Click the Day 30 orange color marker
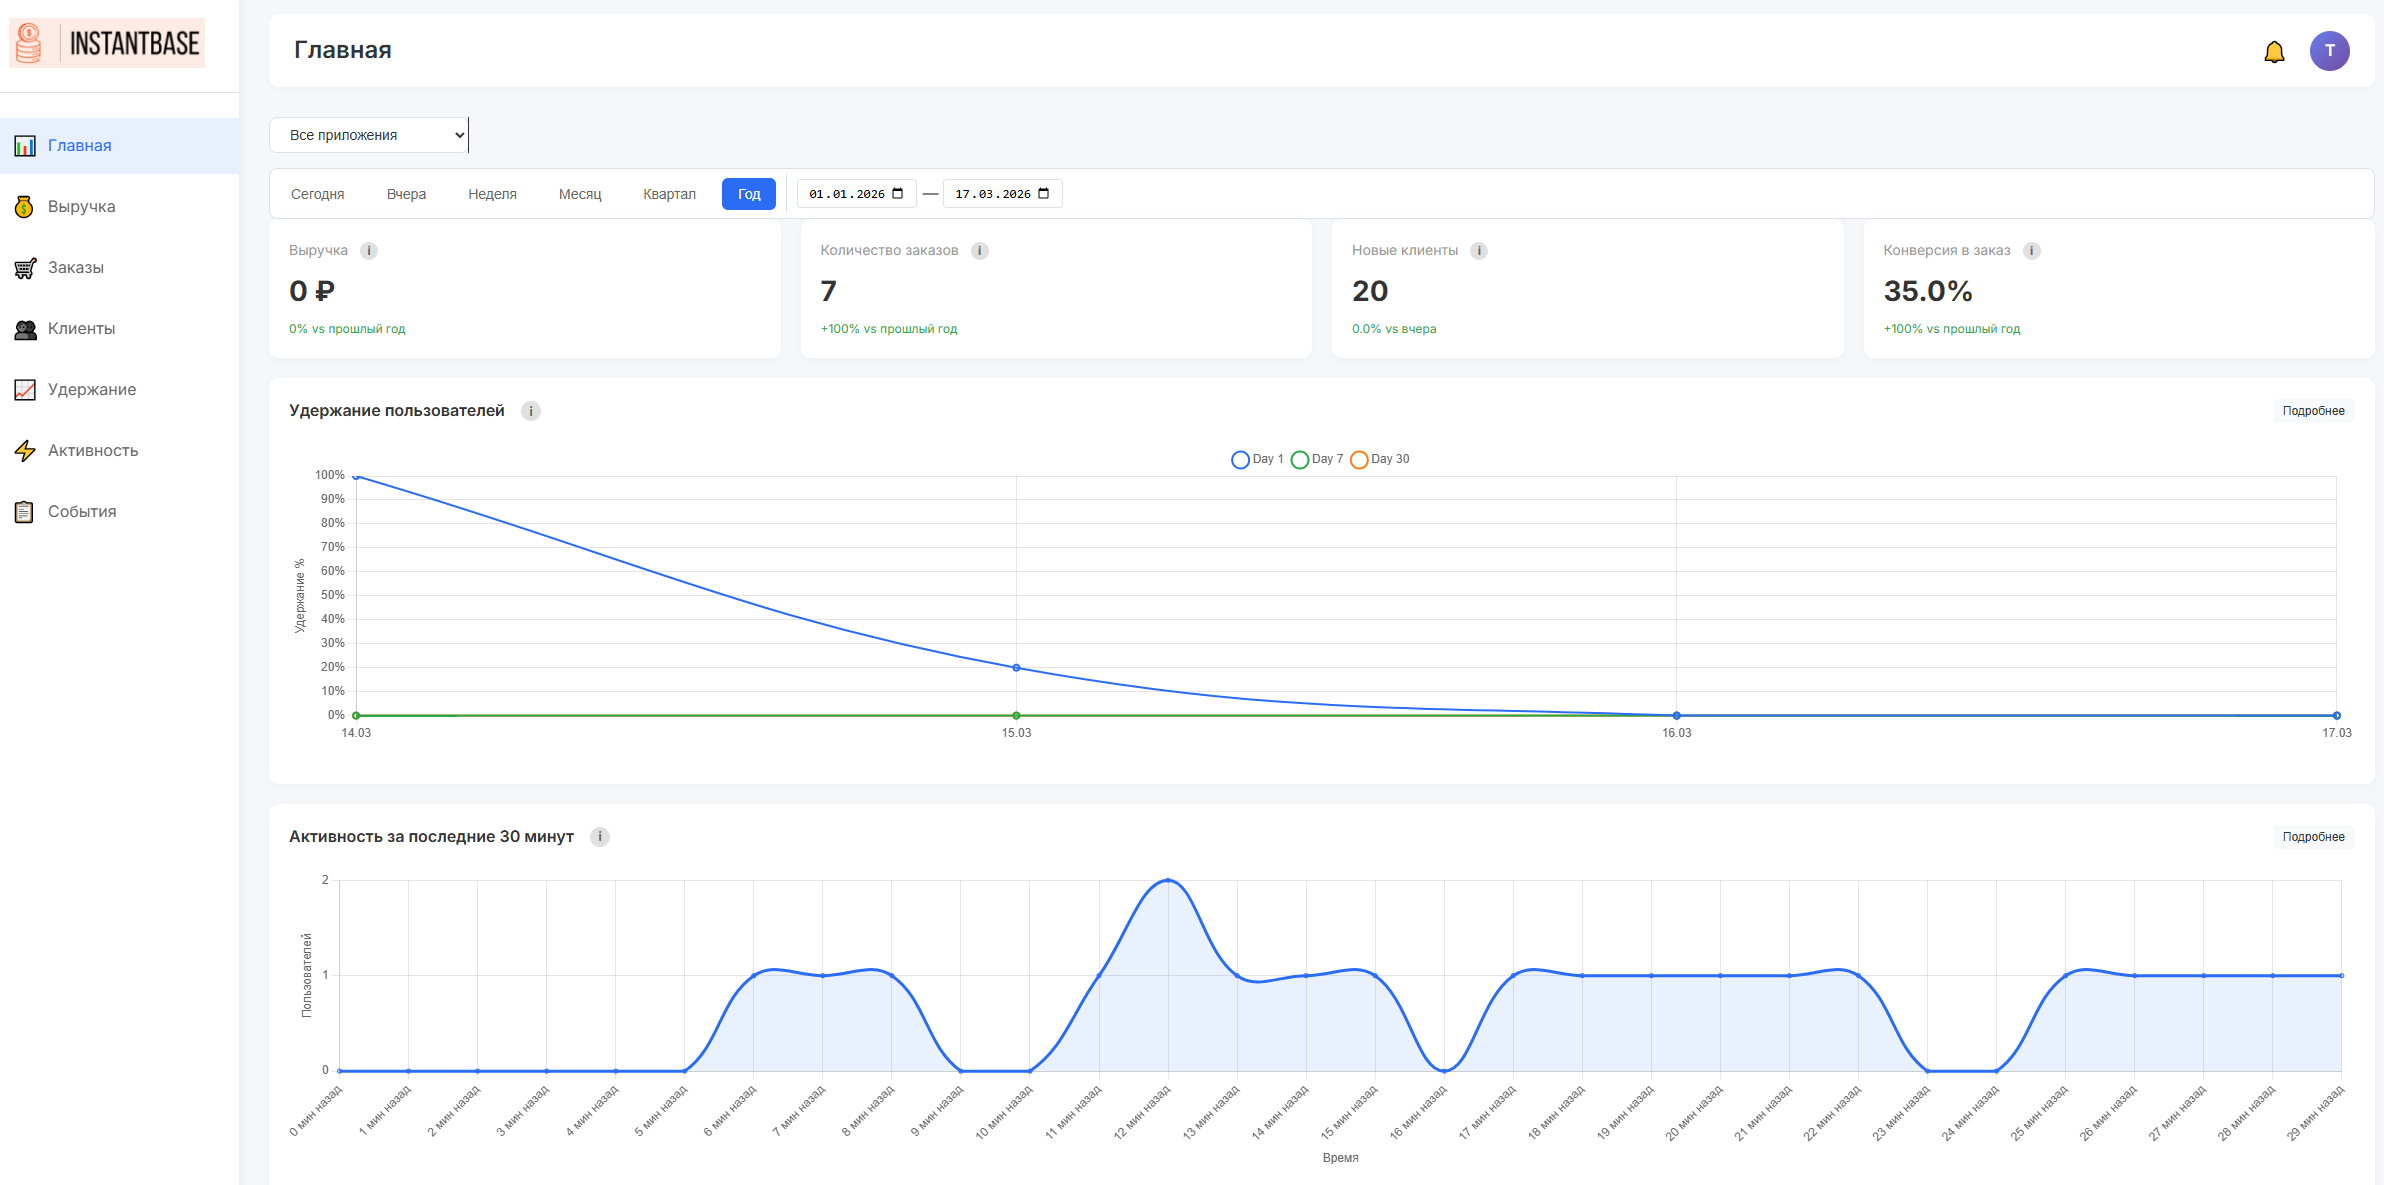 1359,459
